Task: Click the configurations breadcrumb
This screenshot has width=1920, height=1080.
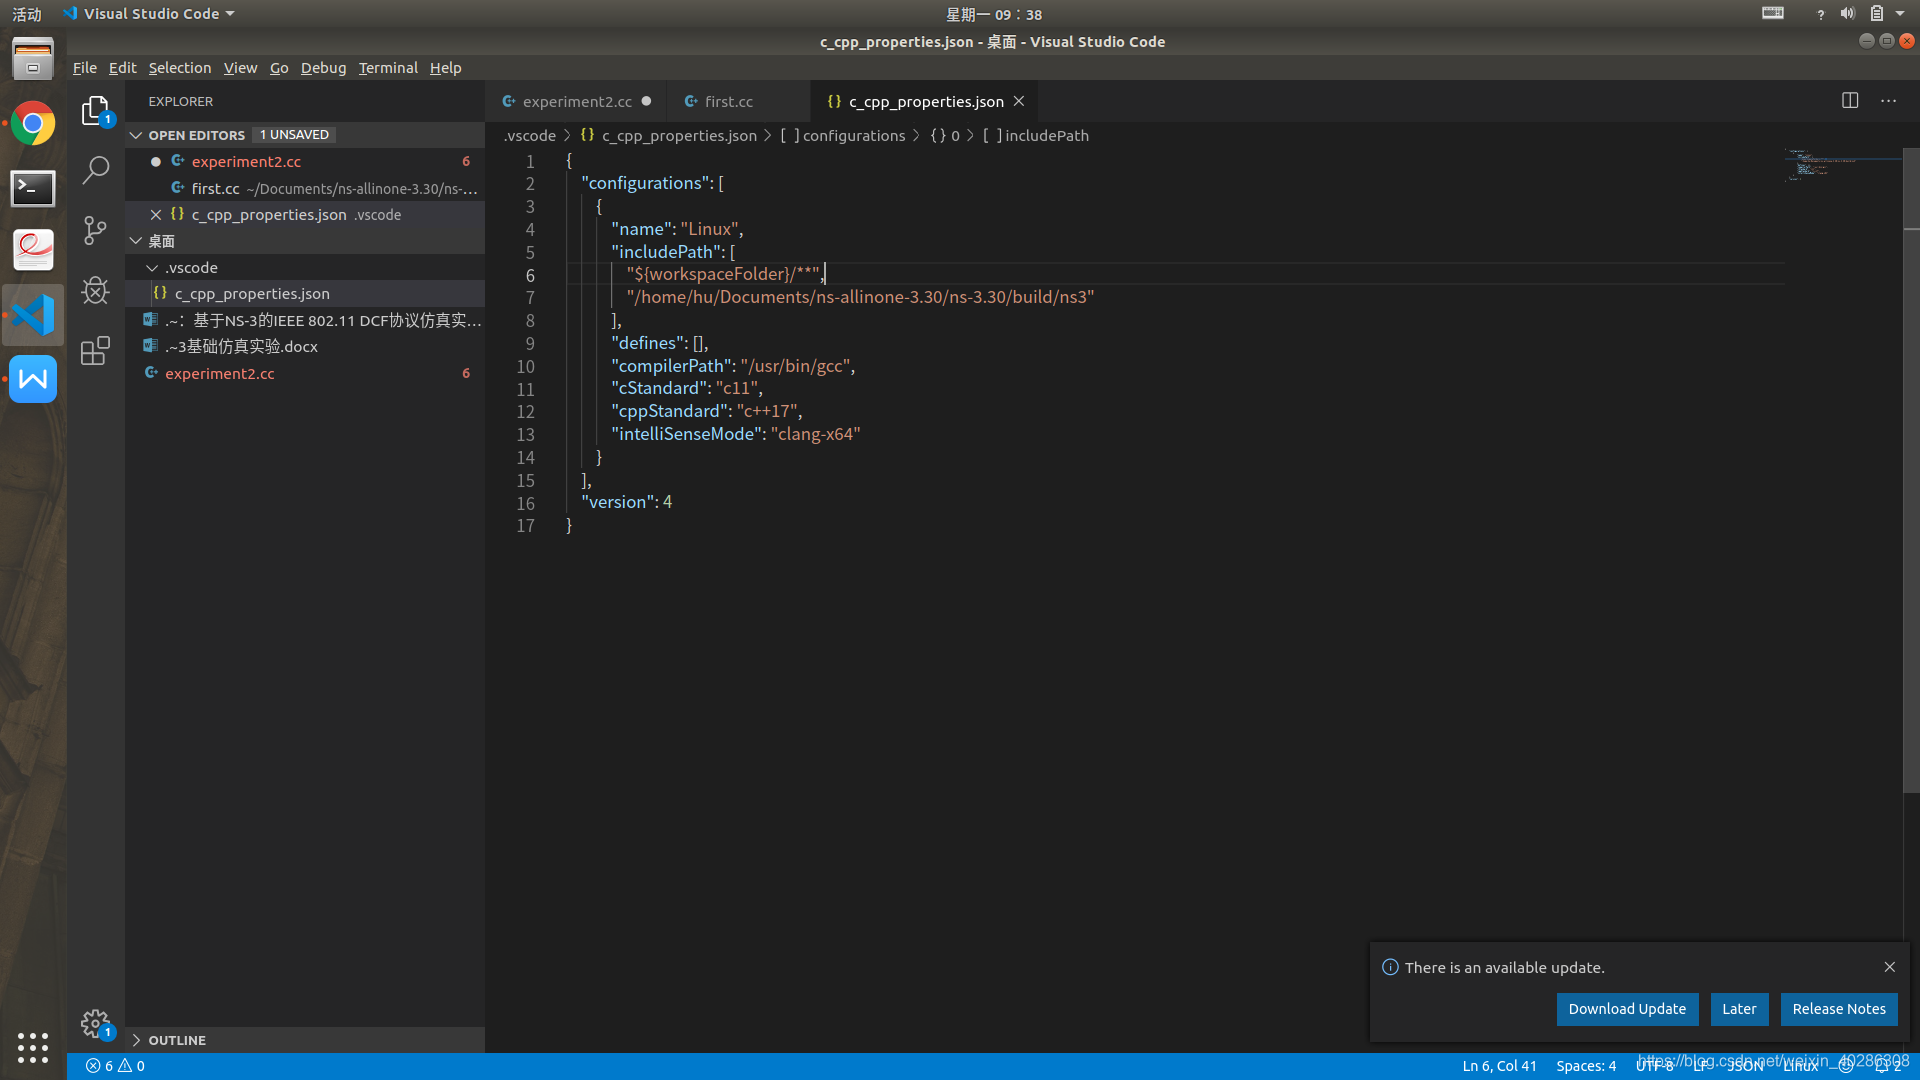Action: (853, 135)
